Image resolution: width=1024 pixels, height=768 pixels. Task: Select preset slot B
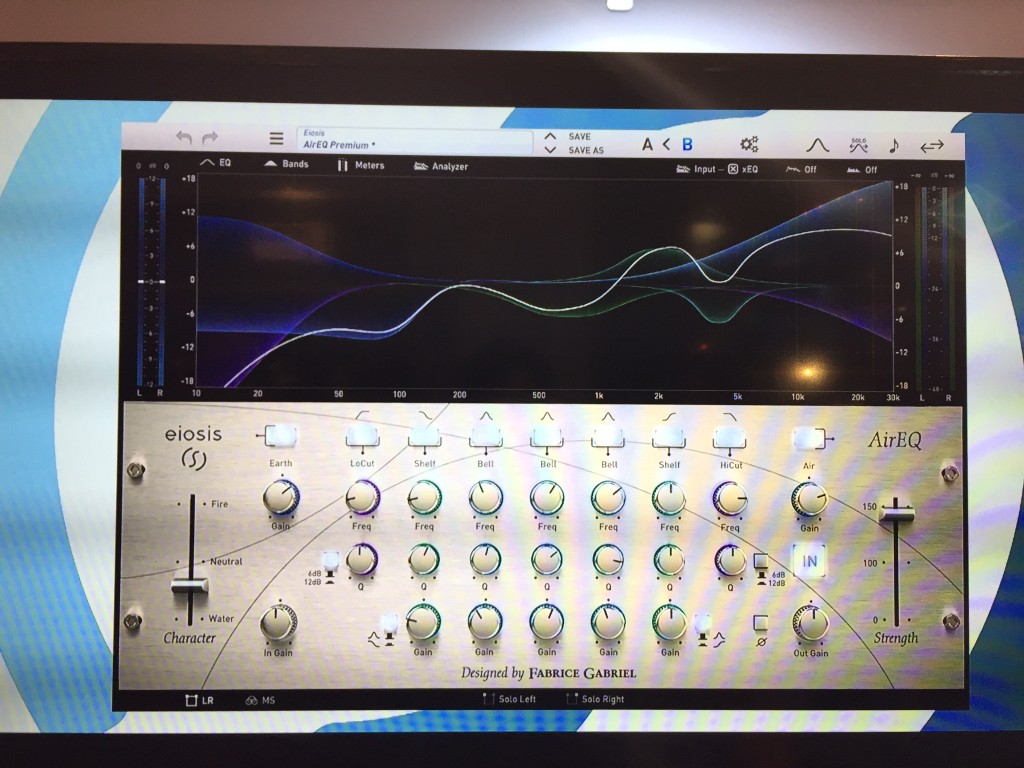point(687,144)
